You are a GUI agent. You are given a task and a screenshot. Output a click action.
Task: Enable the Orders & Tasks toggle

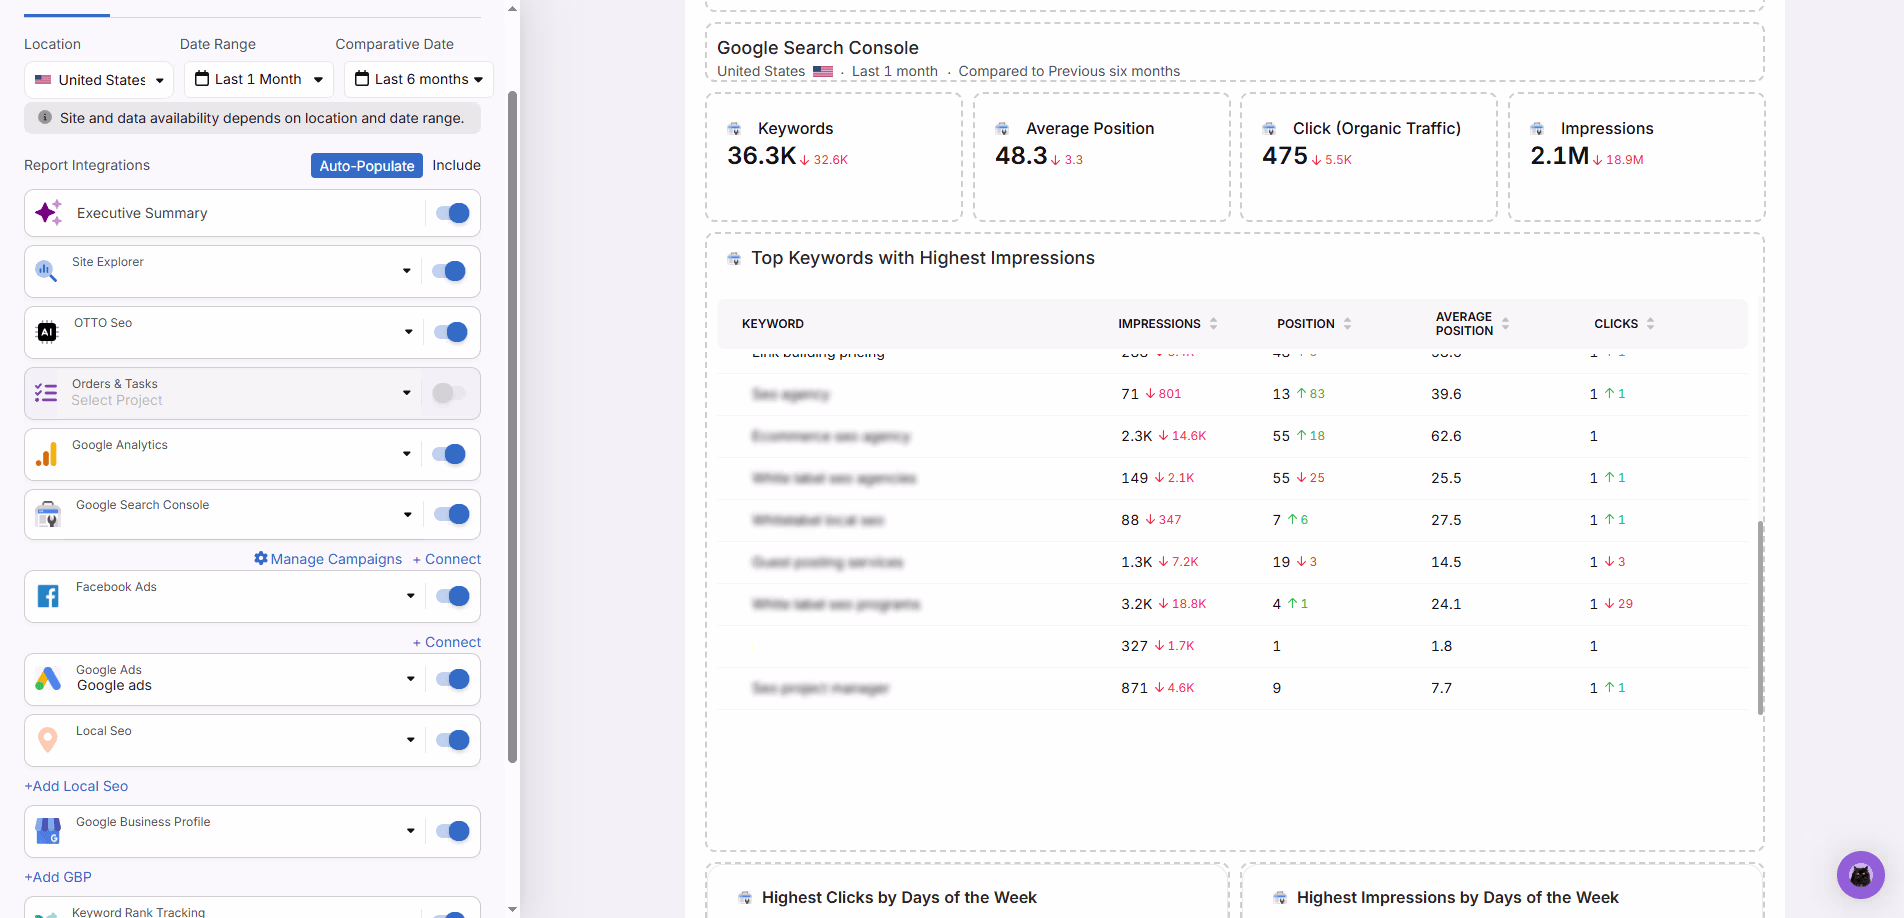click(448, 393)
